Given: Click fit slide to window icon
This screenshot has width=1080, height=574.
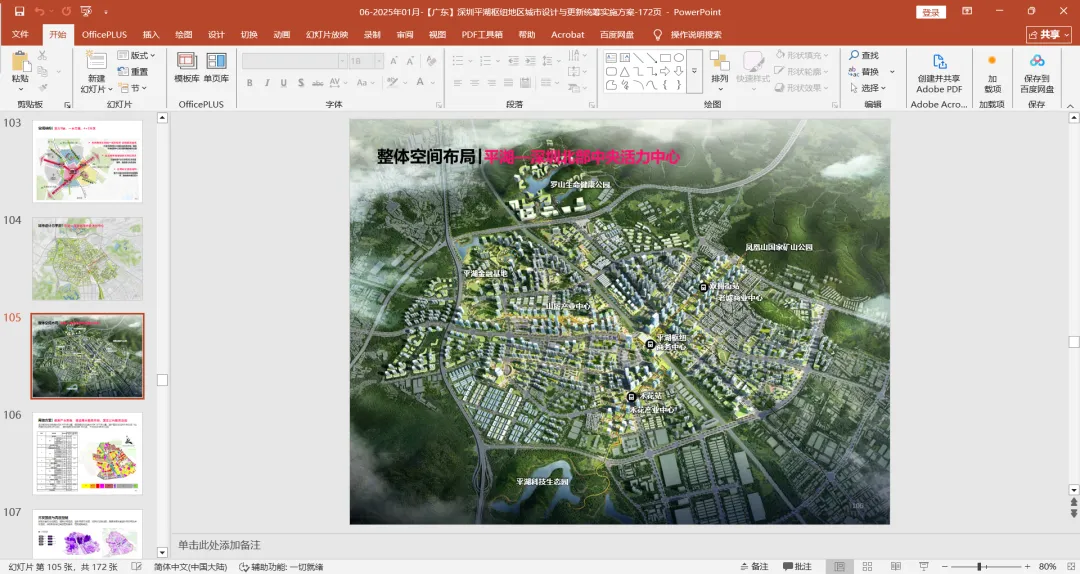Looking at the screenshot, I should (x=1070, y=566).
